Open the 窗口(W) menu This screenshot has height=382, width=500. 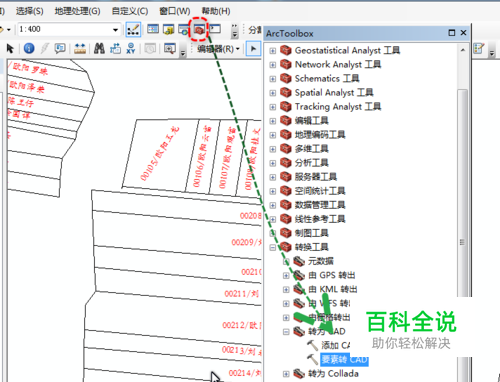click(174, 11)
